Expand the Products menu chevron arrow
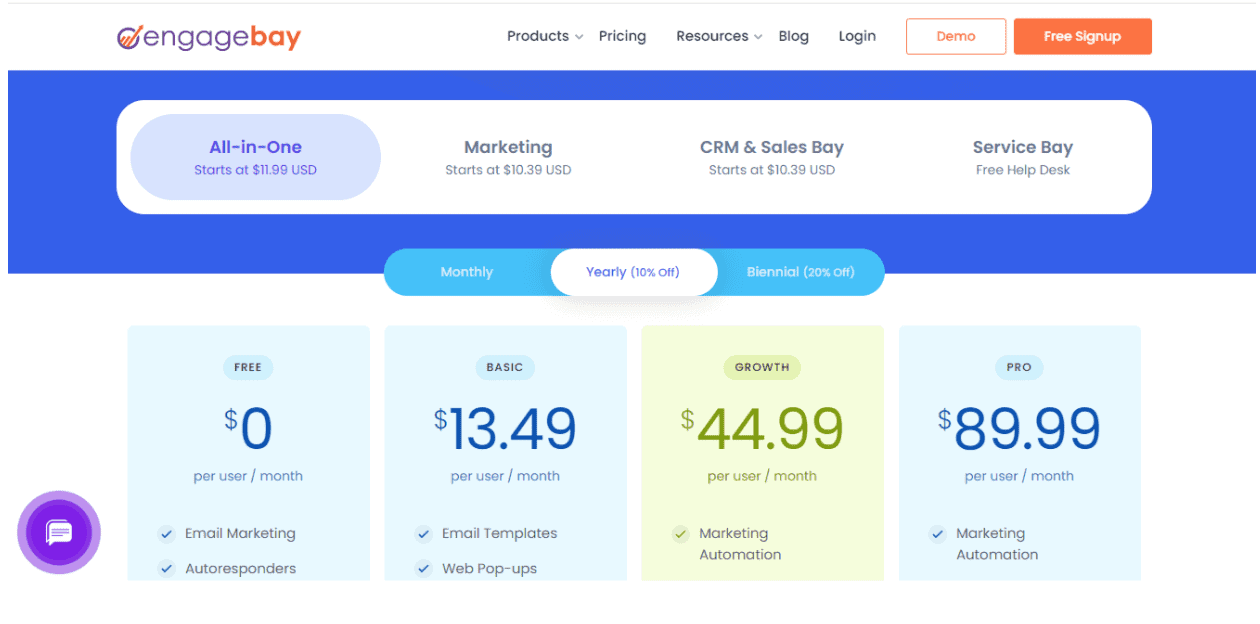This screenshot has height=624, width=1260. (x=578, y=37)
